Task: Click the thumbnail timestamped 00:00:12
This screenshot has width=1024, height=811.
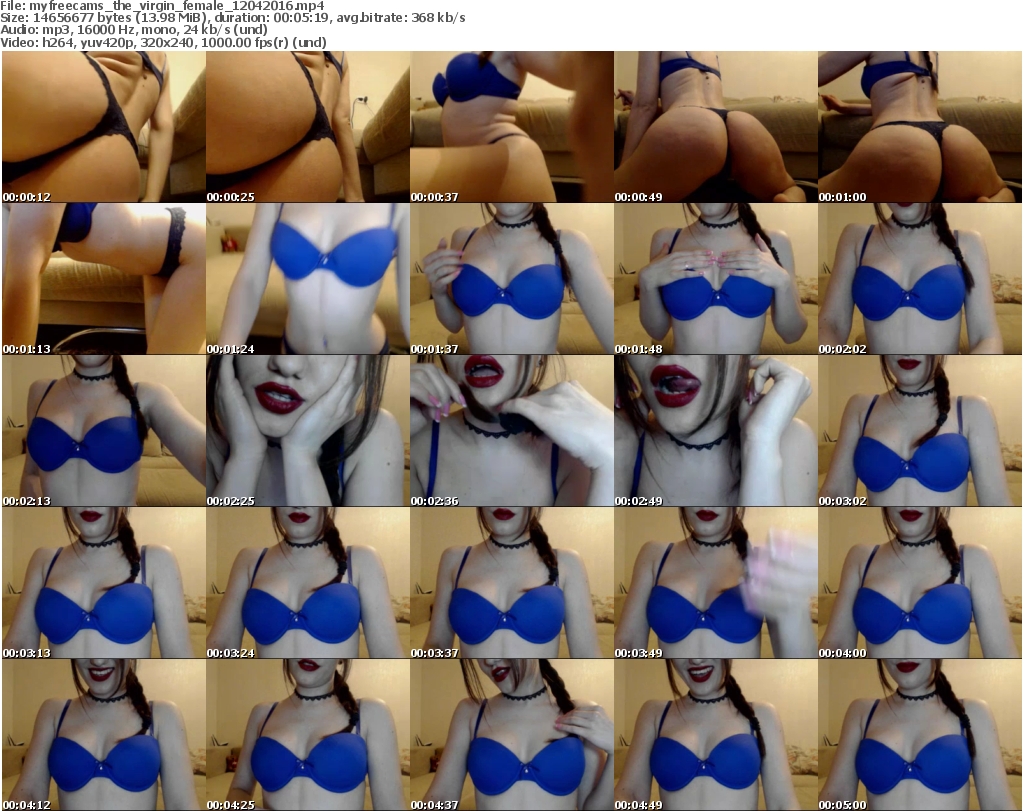Action: tap(103, 127)
